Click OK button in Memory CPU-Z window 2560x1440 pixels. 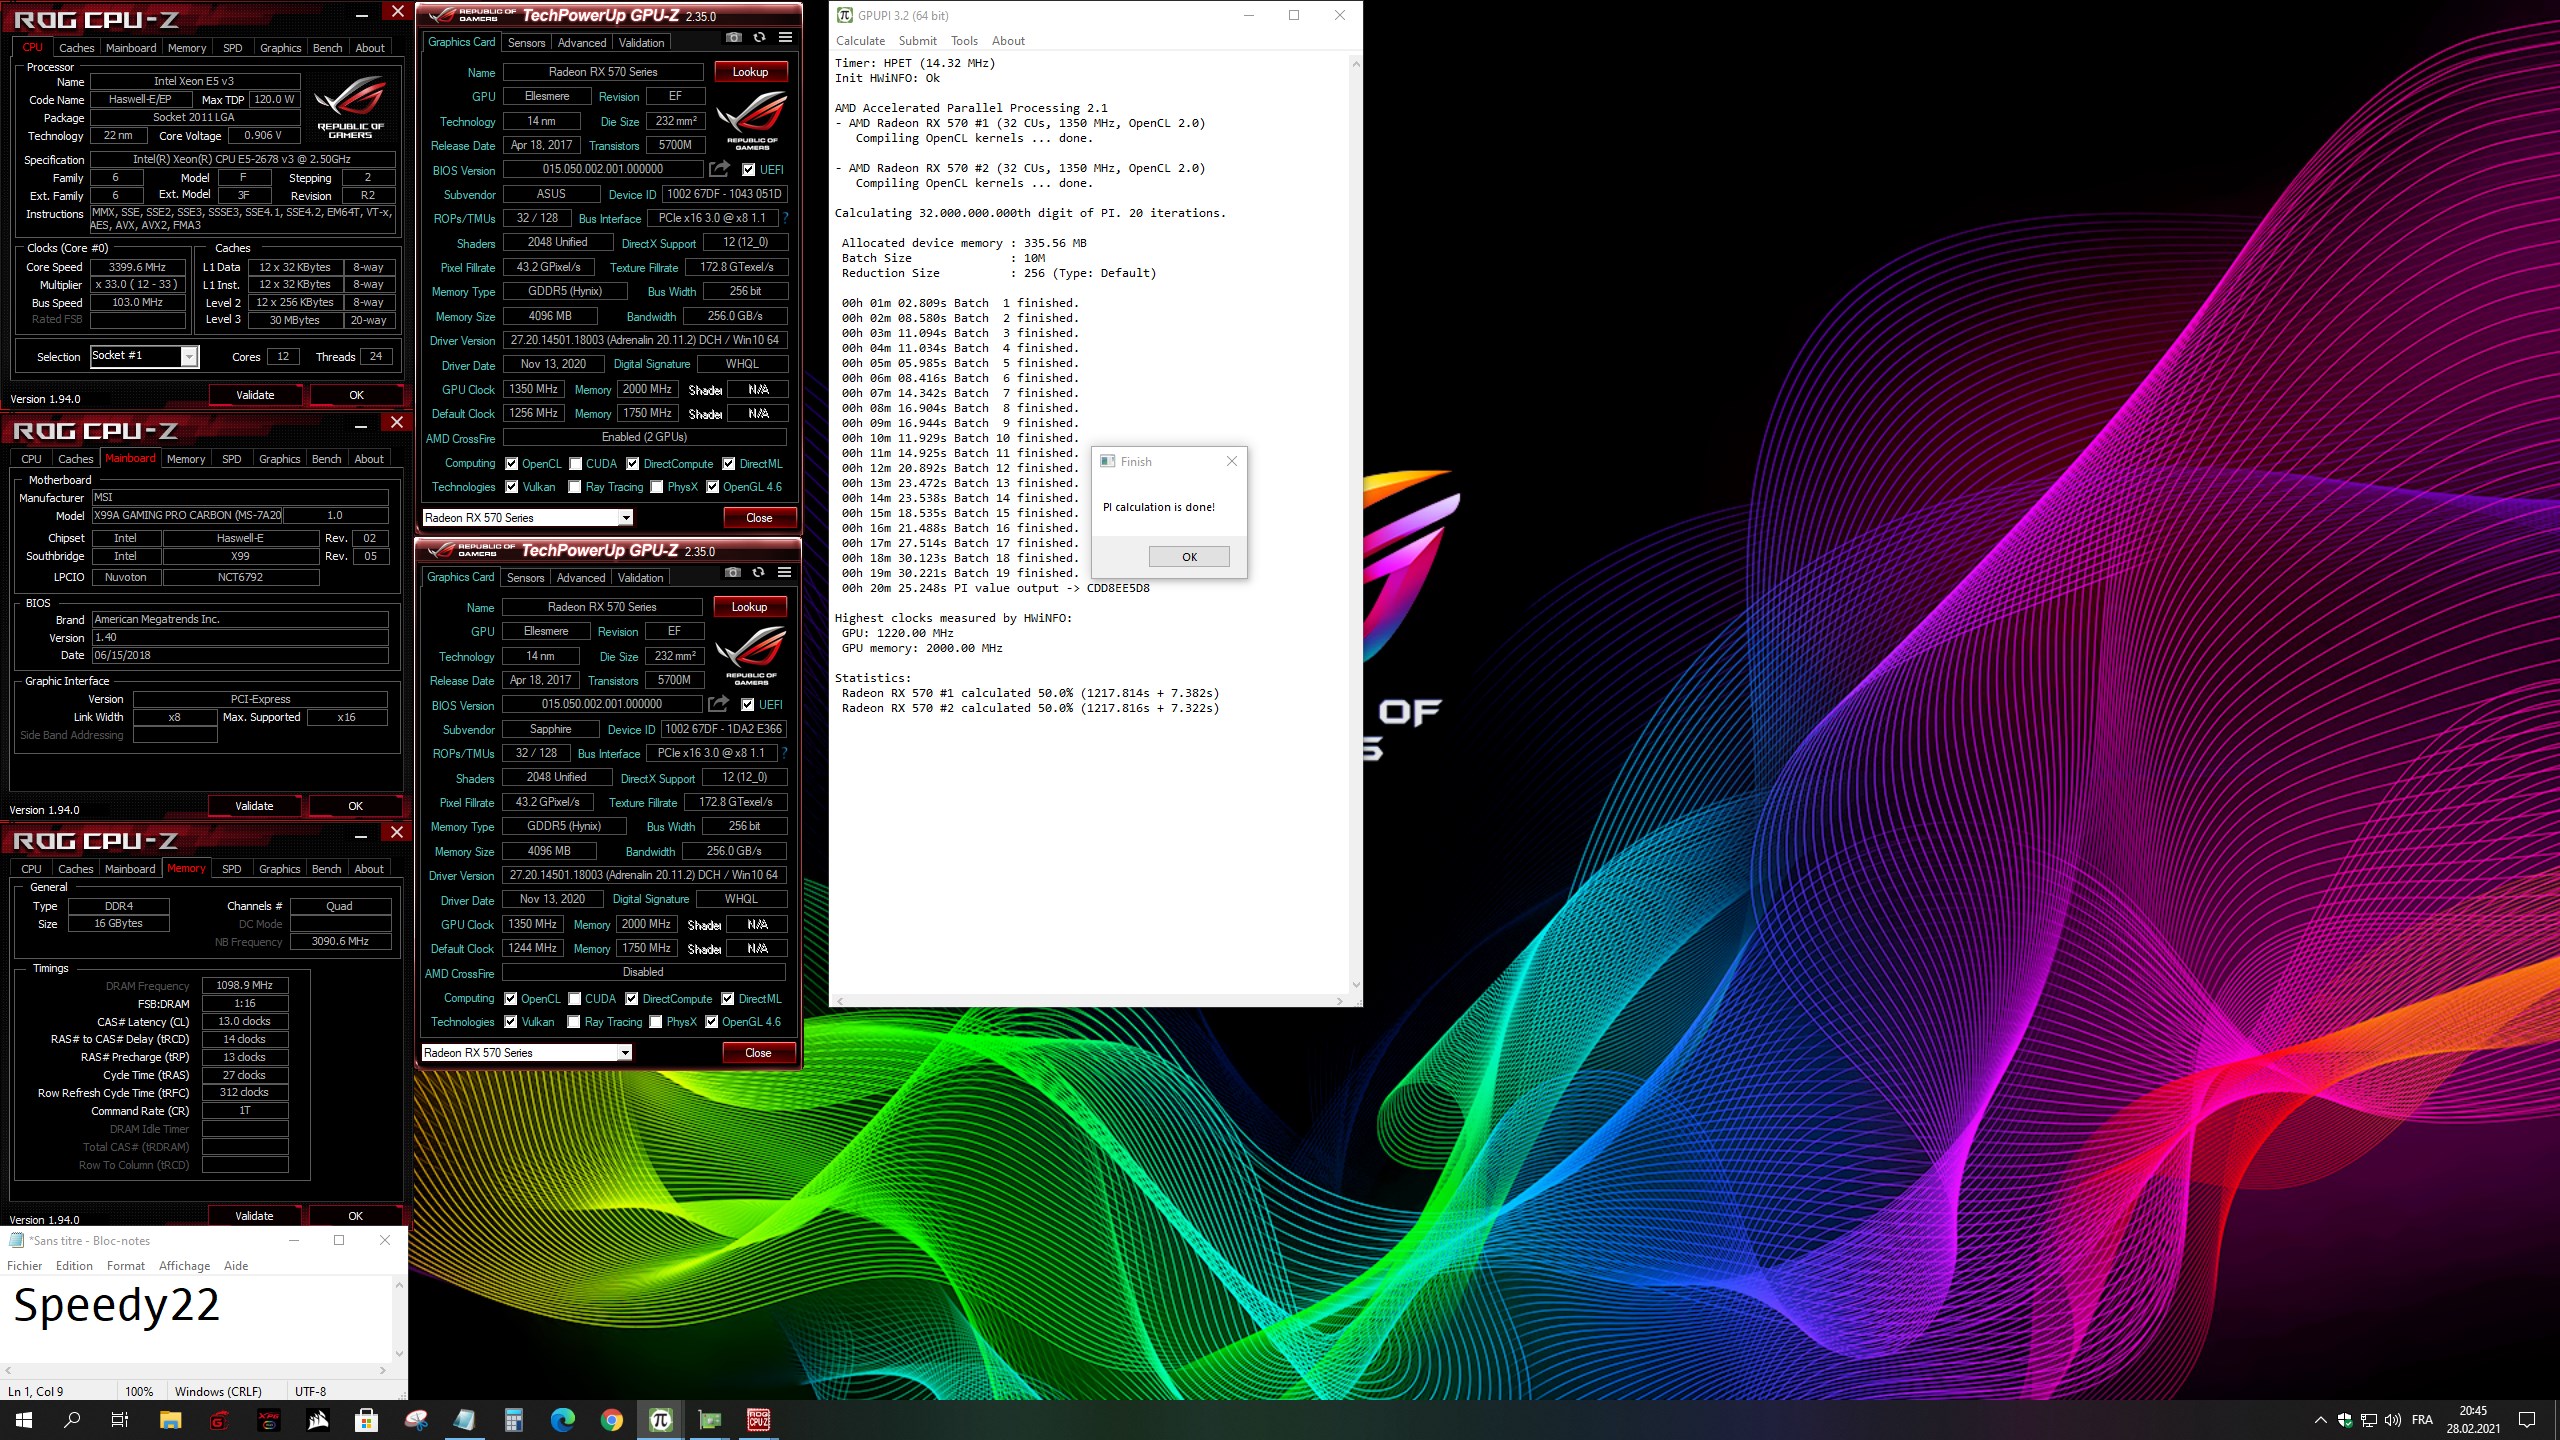pos(355,1216)
